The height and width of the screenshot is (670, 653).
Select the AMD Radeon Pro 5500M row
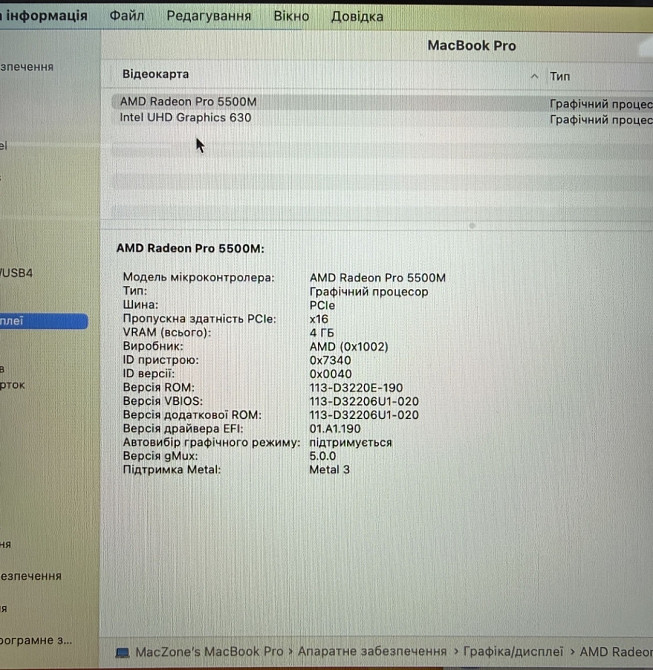click(382, 102)
